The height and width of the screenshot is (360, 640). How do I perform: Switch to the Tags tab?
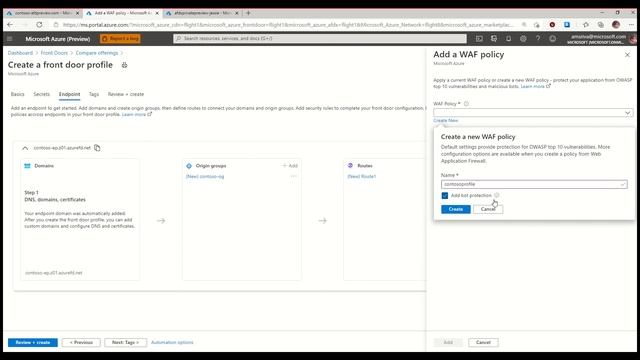click(94, 94)
